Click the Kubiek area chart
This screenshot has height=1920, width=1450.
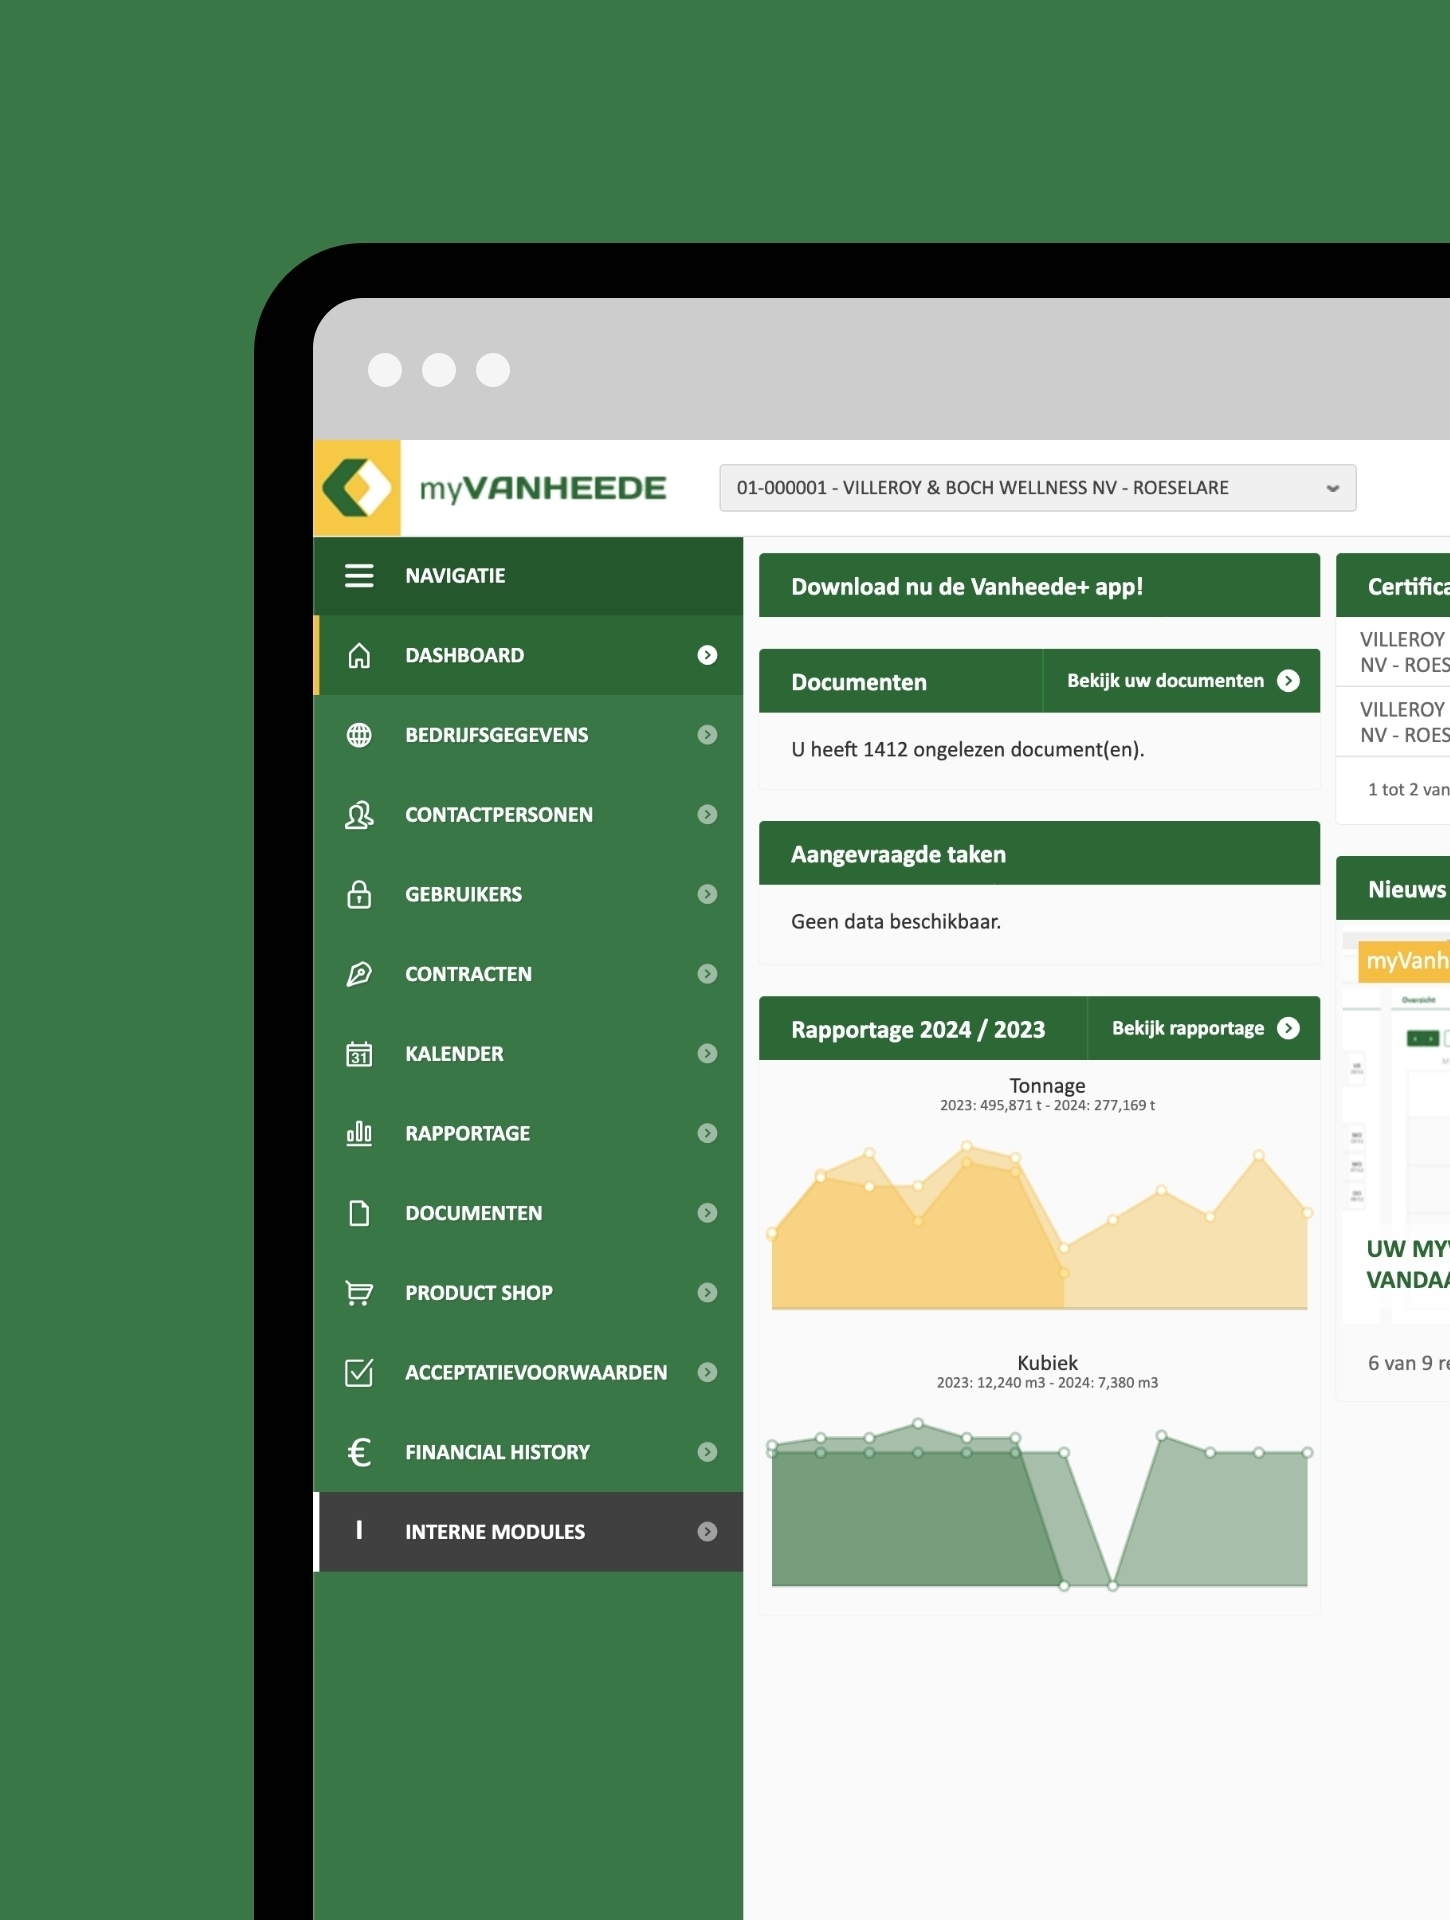(x=1039, y=1503)
